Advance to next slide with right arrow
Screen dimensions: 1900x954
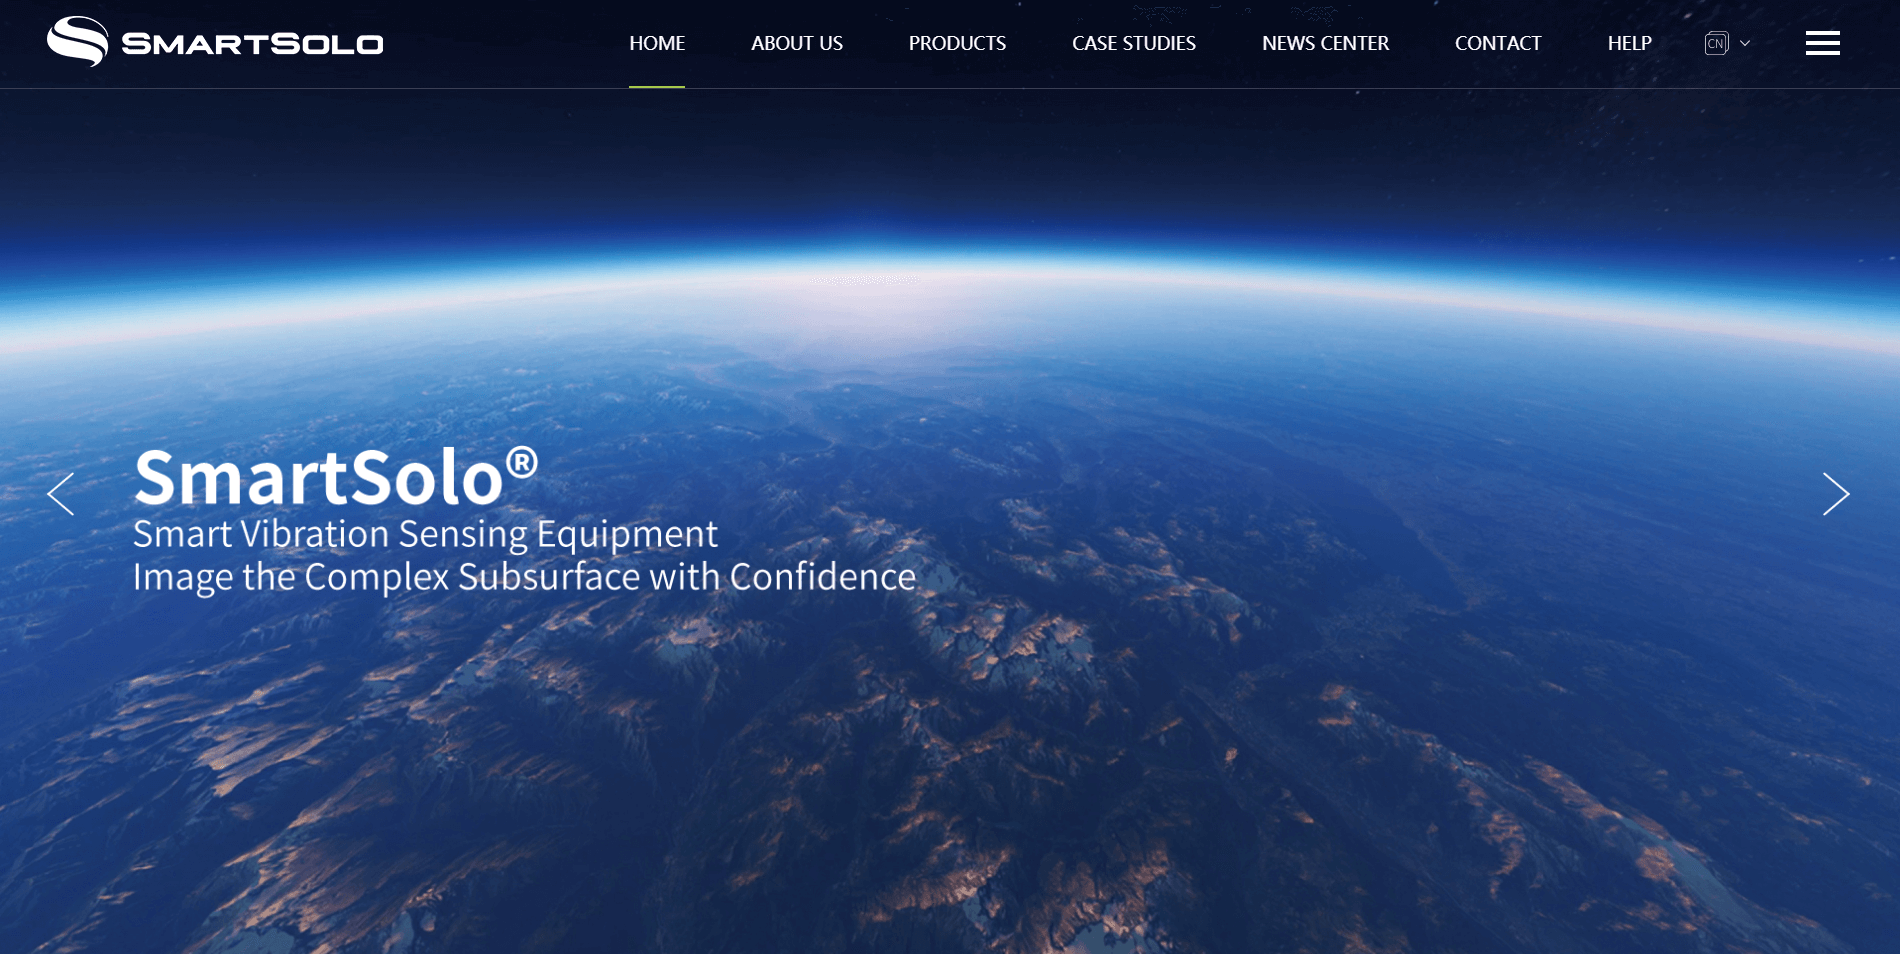(1835, 494)
